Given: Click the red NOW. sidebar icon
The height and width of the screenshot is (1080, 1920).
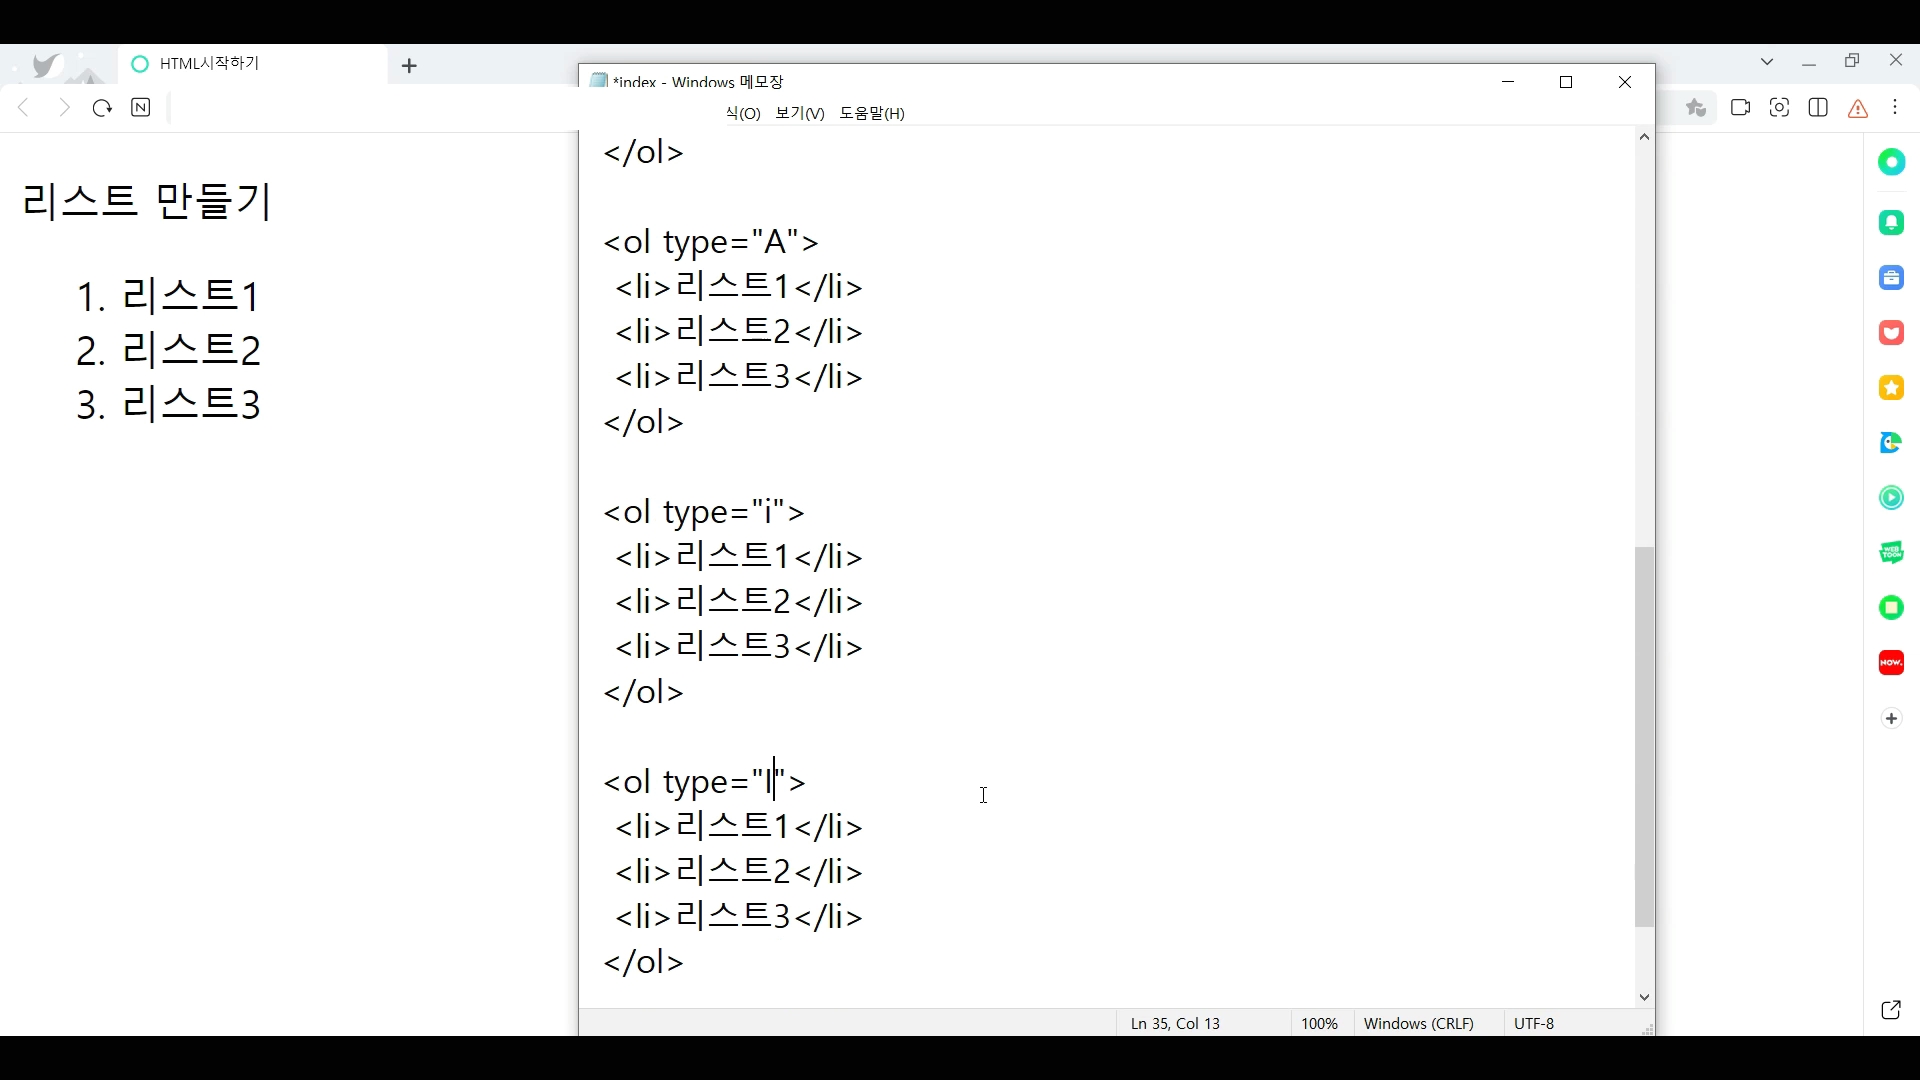Looking at the screenshot, I should pyautogui.click(x=1891, y=663).
